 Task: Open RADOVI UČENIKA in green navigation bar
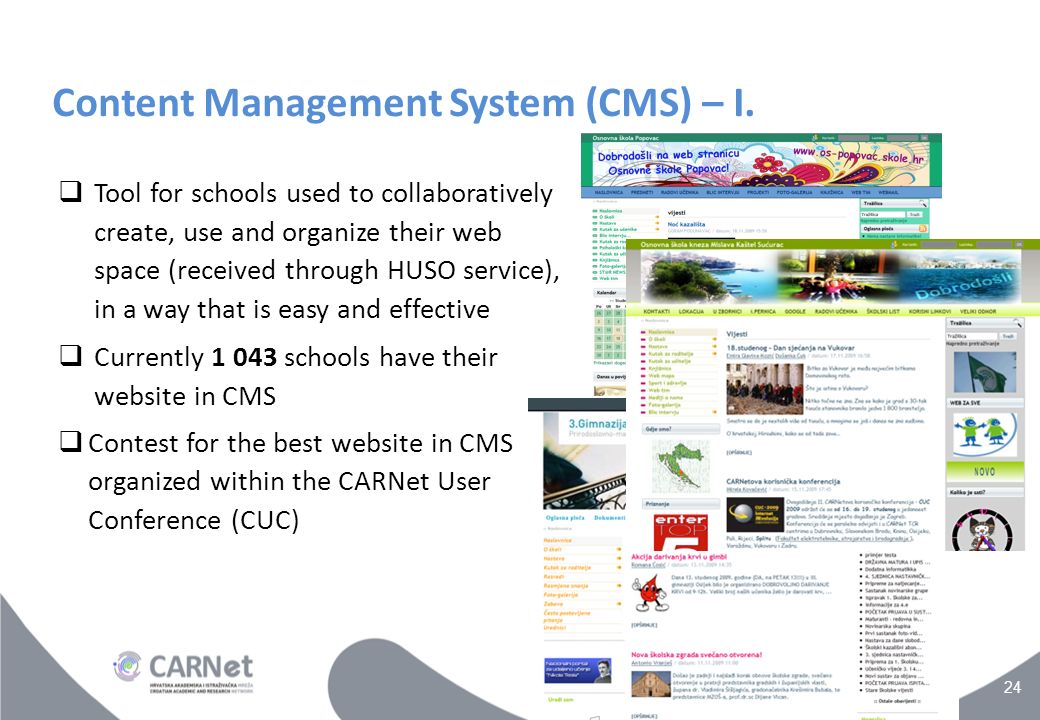pos(836,312)
